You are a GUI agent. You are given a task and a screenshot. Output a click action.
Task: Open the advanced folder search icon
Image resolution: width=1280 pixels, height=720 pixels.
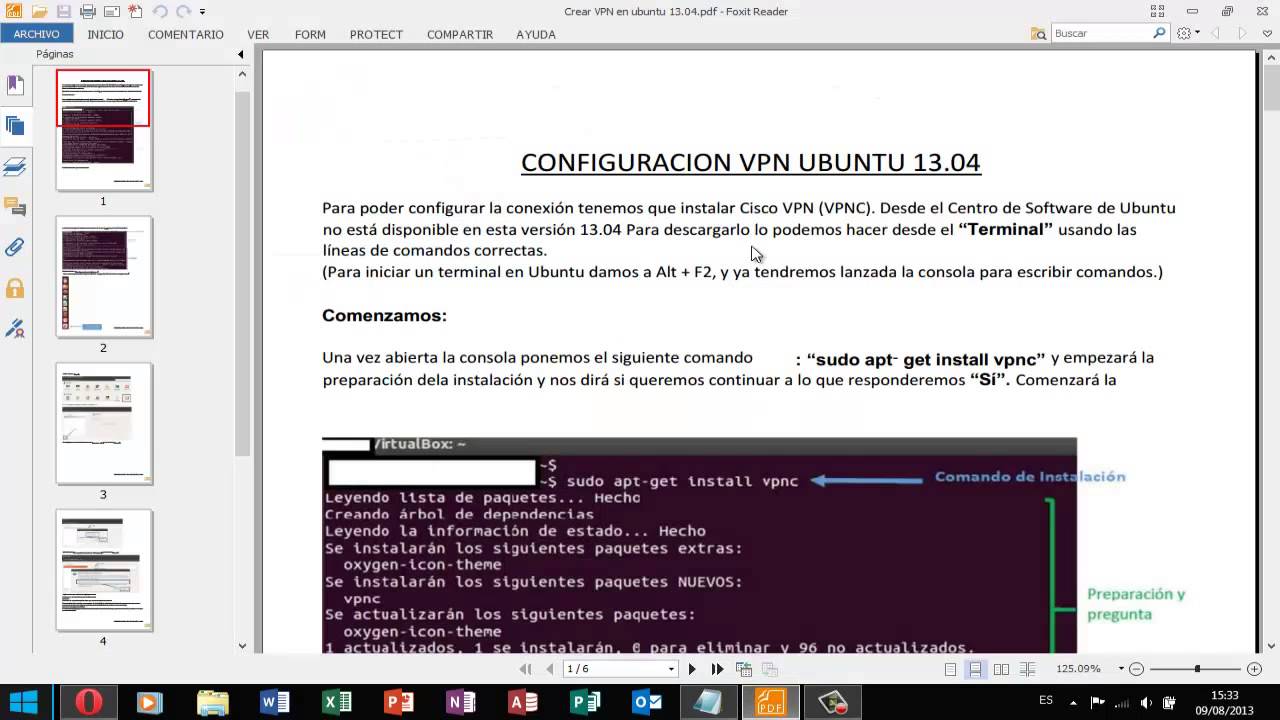pyautogui.click(x=1039, y=33)
